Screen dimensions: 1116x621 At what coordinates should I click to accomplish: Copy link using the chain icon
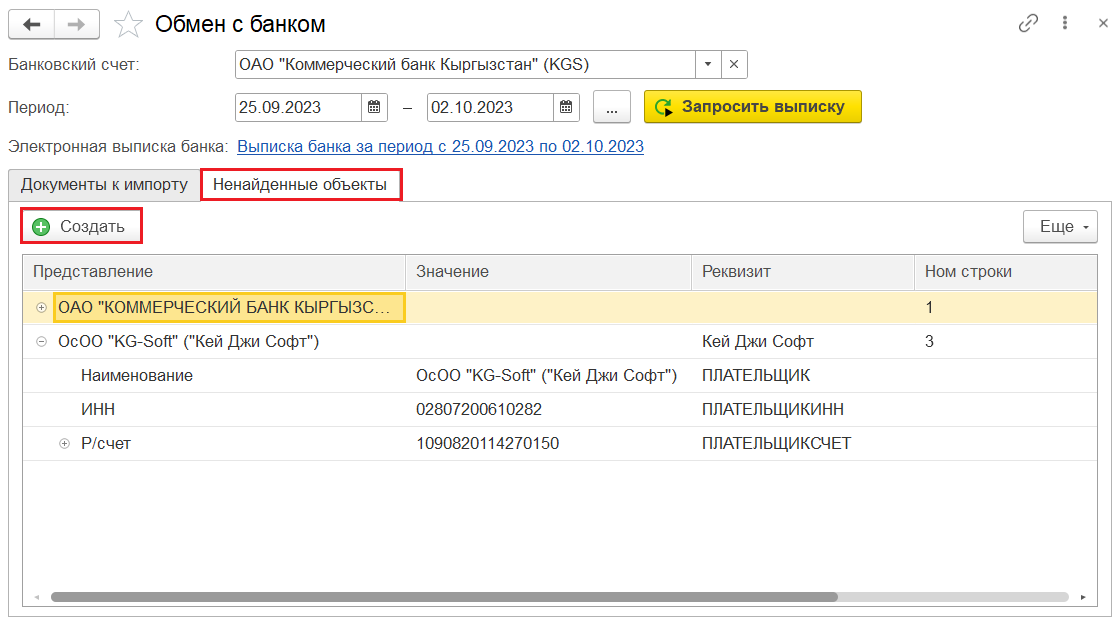[1028, 23]
